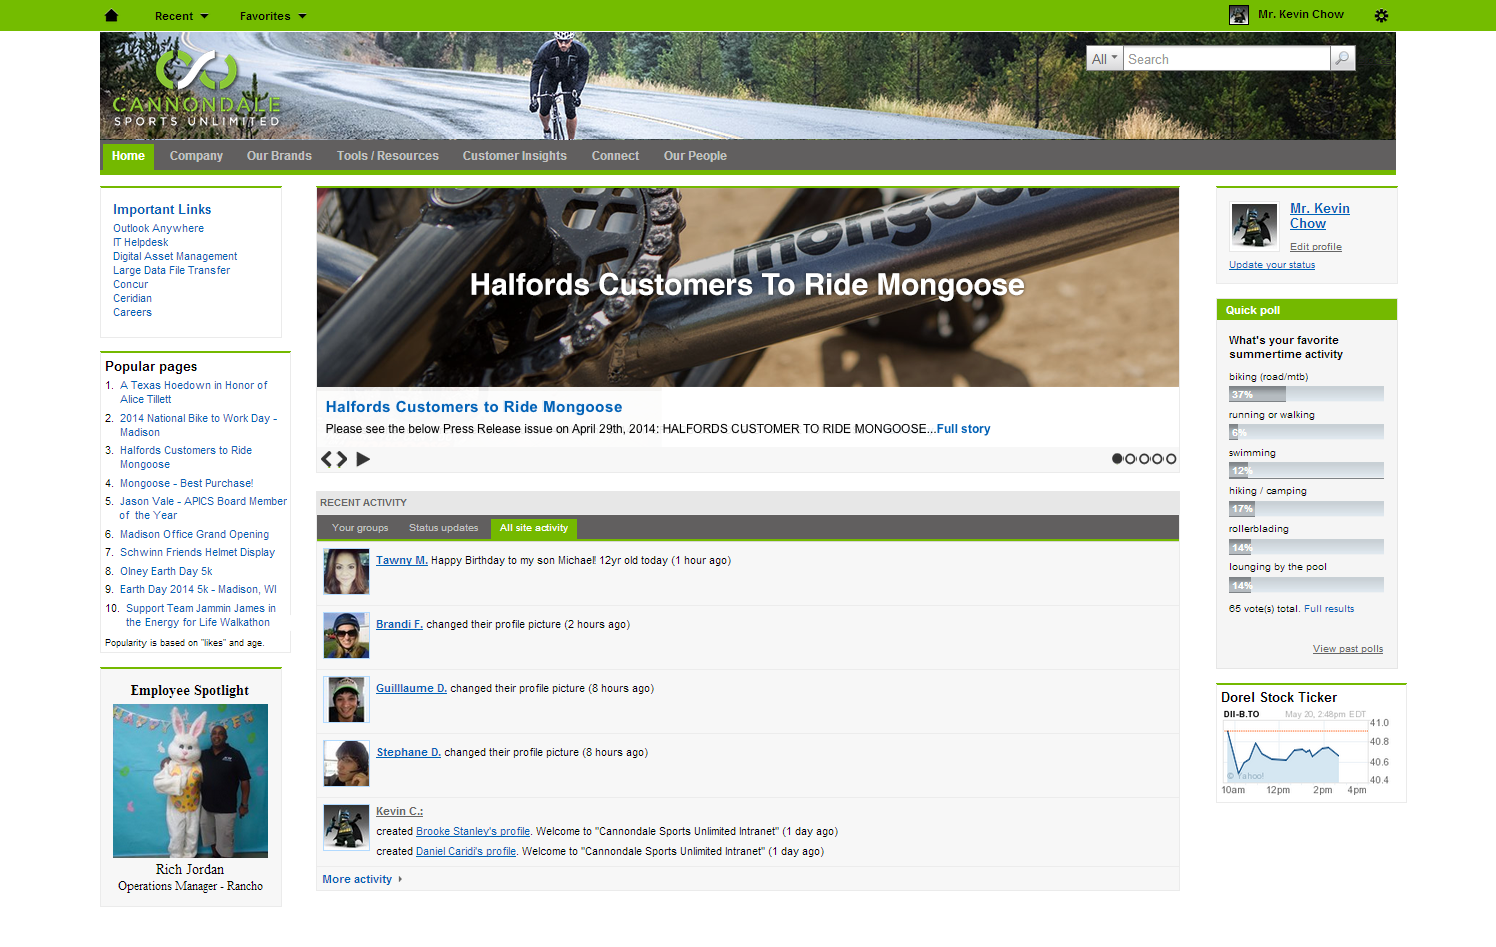Image resolution: width=1496 pixels, height=947 pixels.
Task: Open Olney Earth Day 5k page
Action: tap(166, 572)
